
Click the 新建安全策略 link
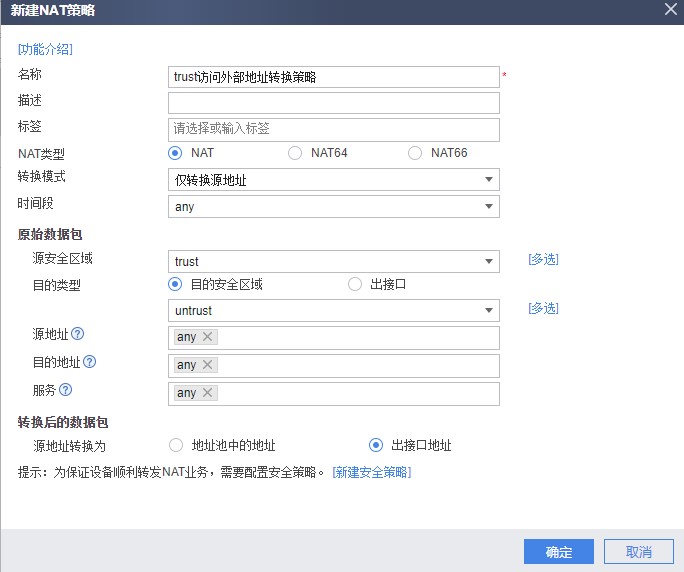pyautogui.click(x=372, y=472)
